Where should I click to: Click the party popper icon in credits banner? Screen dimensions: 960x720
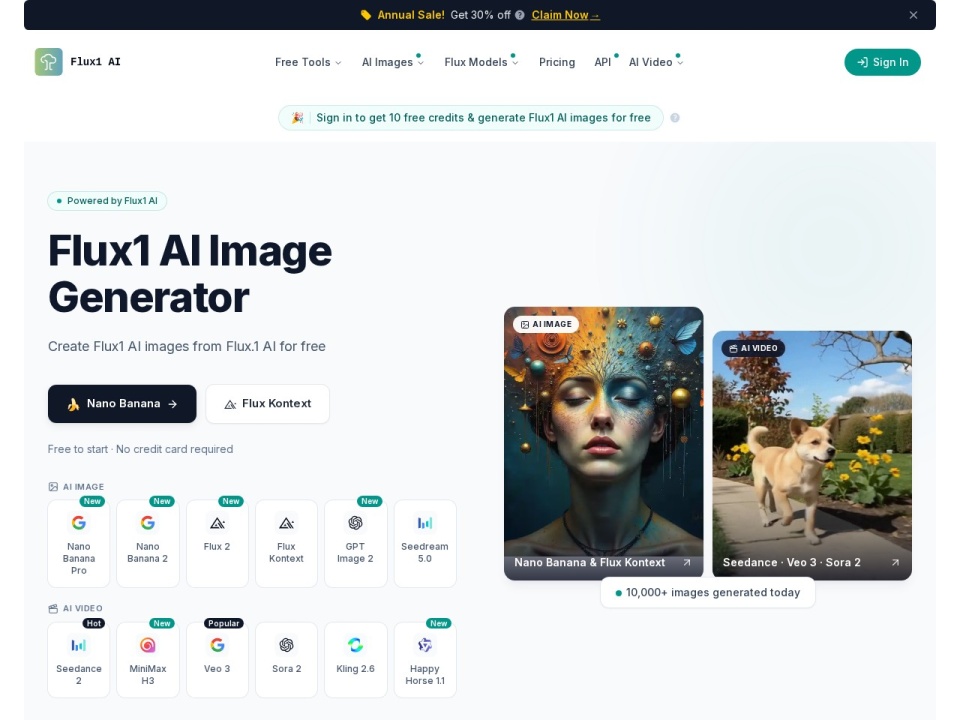298,118
